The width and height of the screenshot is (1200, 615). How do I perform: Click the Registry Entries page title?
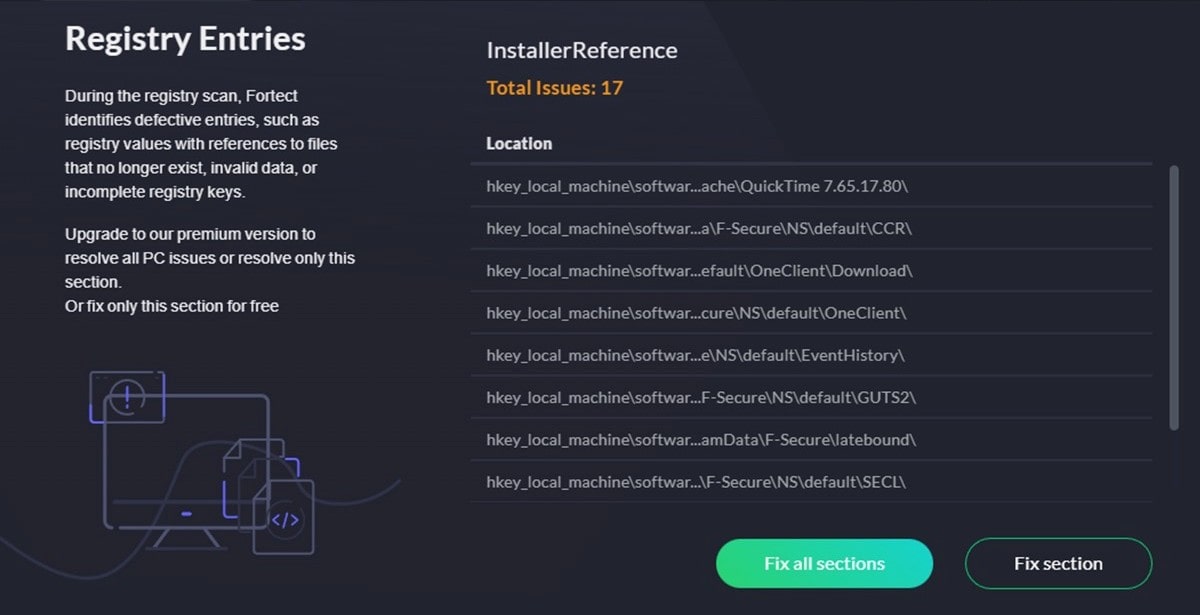pos(185,39)
